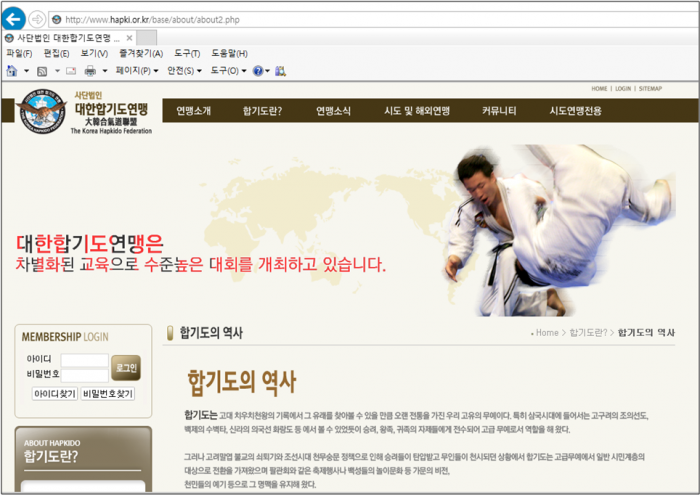Click the Read mail toolbar icon
This screenshot has width=700, height=495.
point(71,71)
